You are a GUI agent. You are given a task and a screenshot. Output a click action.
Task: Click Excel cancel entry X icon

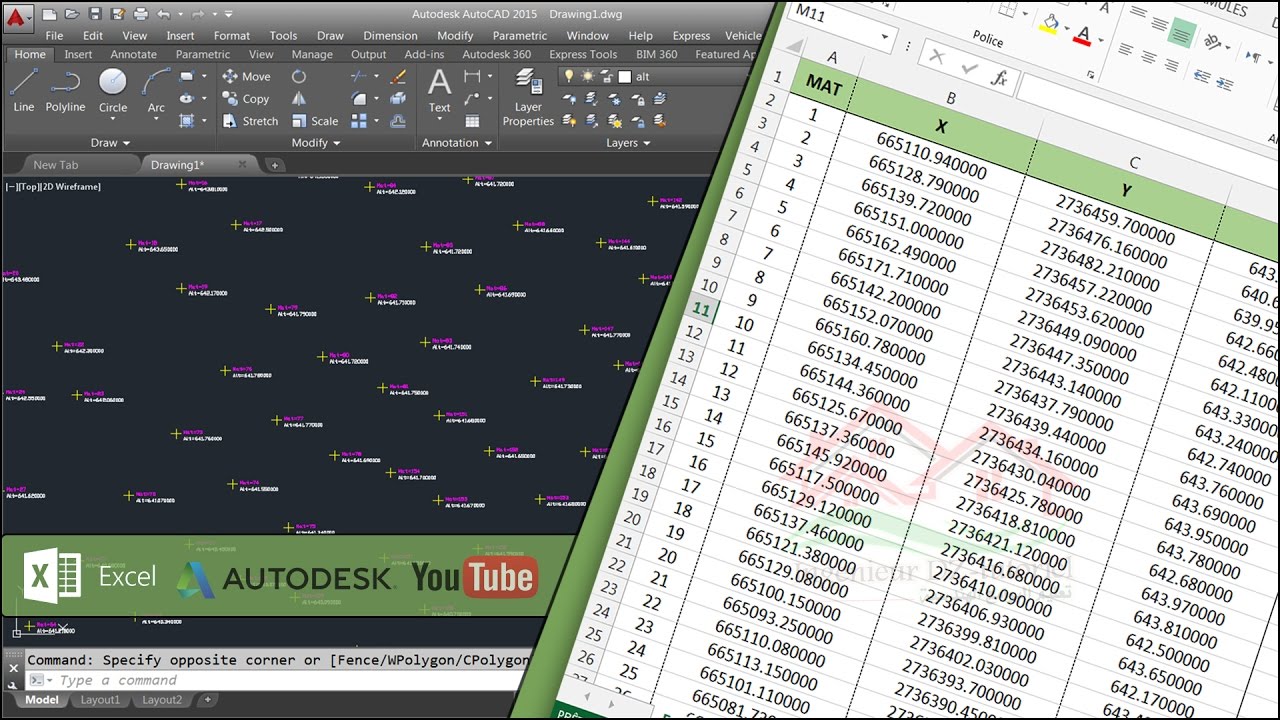[937, 57]
